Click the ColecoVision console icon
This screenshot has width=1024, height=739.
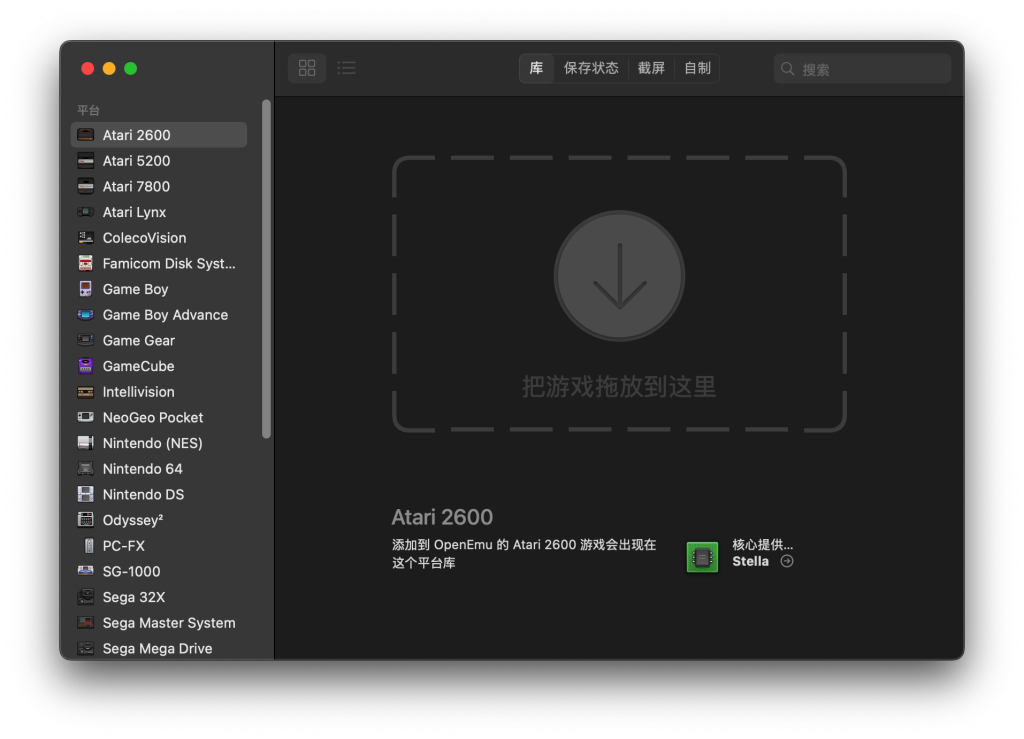(x=86, y=238)
